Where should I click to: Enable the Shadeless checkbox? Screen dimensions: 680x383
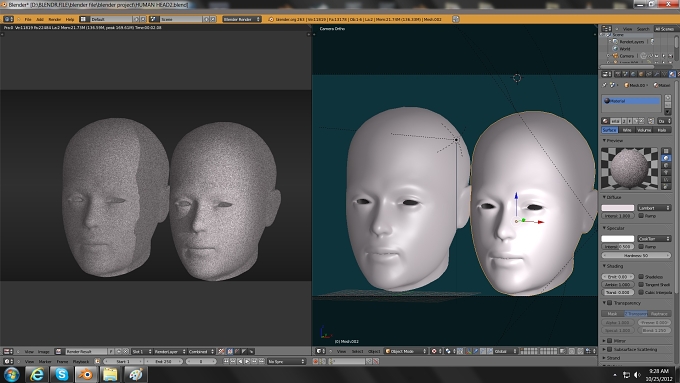tap(641, 277)
